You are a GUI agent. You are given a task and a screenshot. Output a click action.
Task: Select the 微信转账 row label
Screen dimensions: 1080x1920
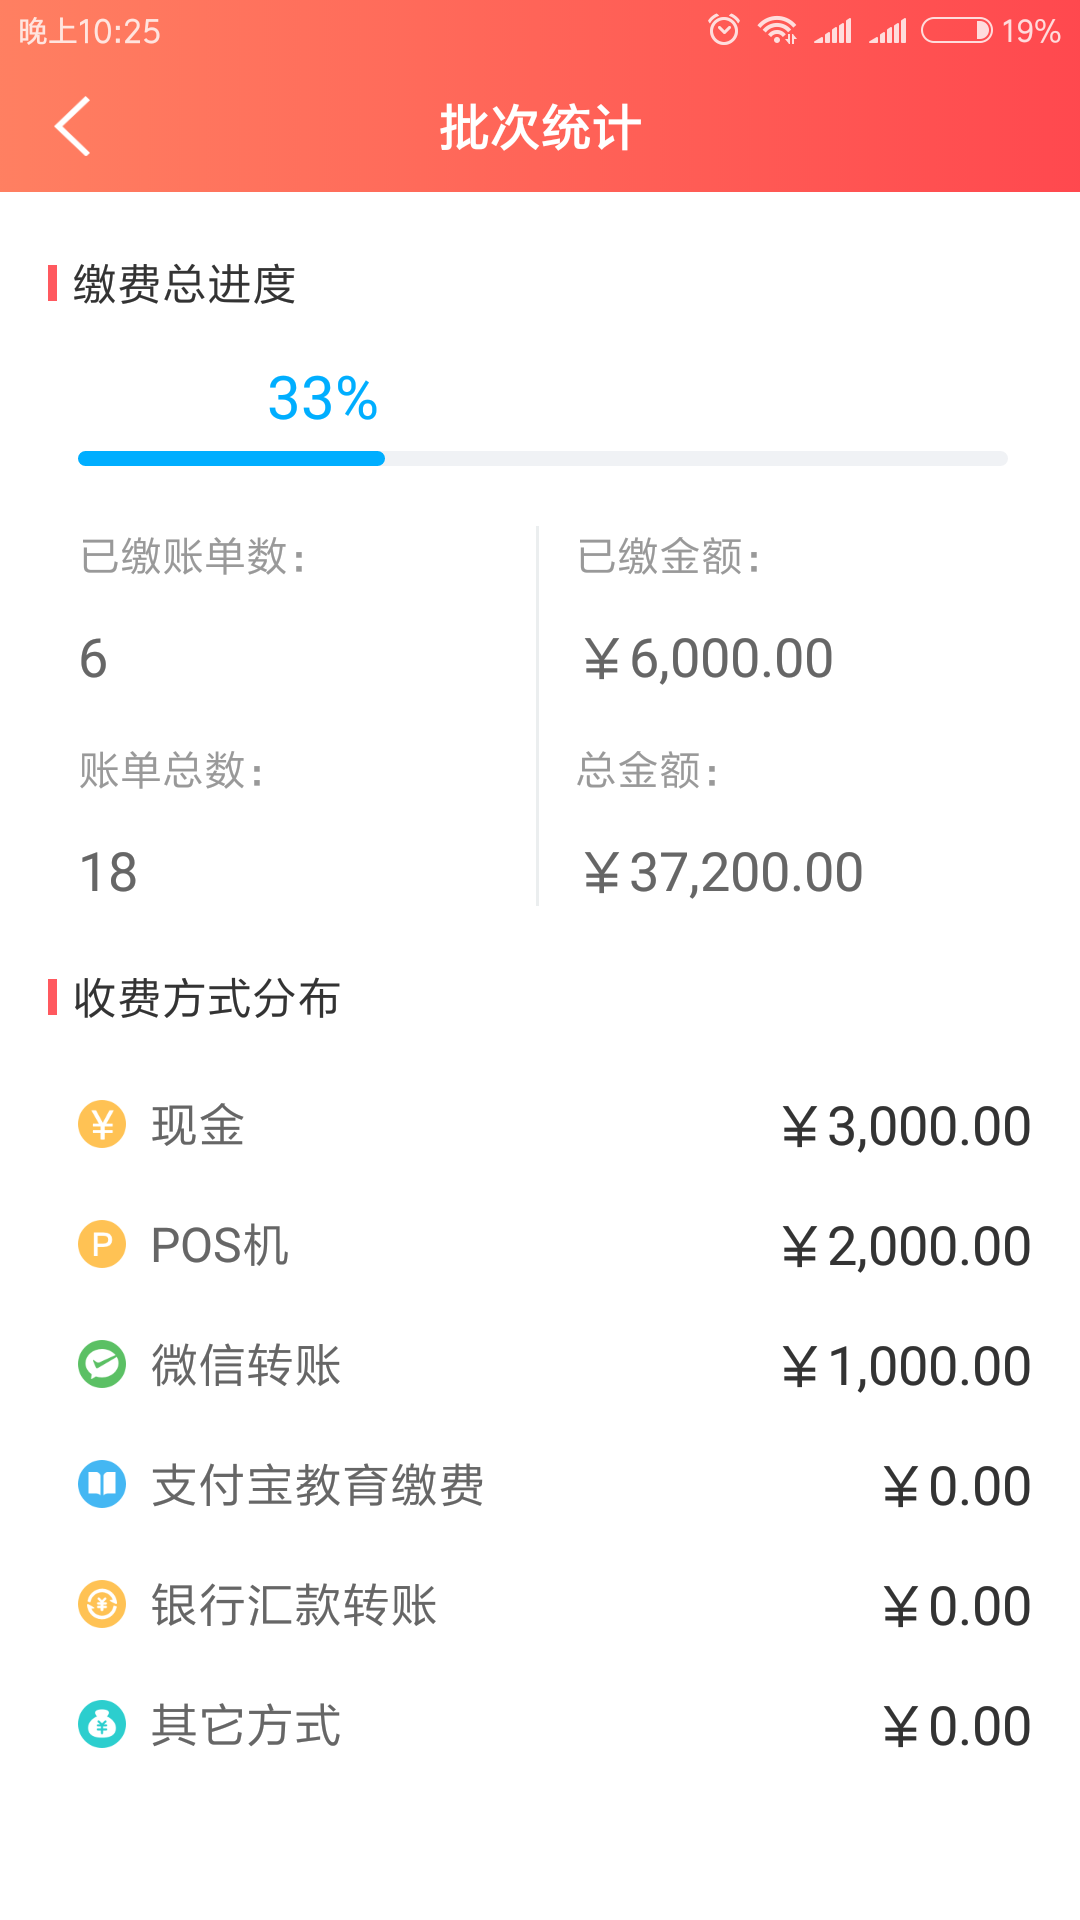point(246,1365)
